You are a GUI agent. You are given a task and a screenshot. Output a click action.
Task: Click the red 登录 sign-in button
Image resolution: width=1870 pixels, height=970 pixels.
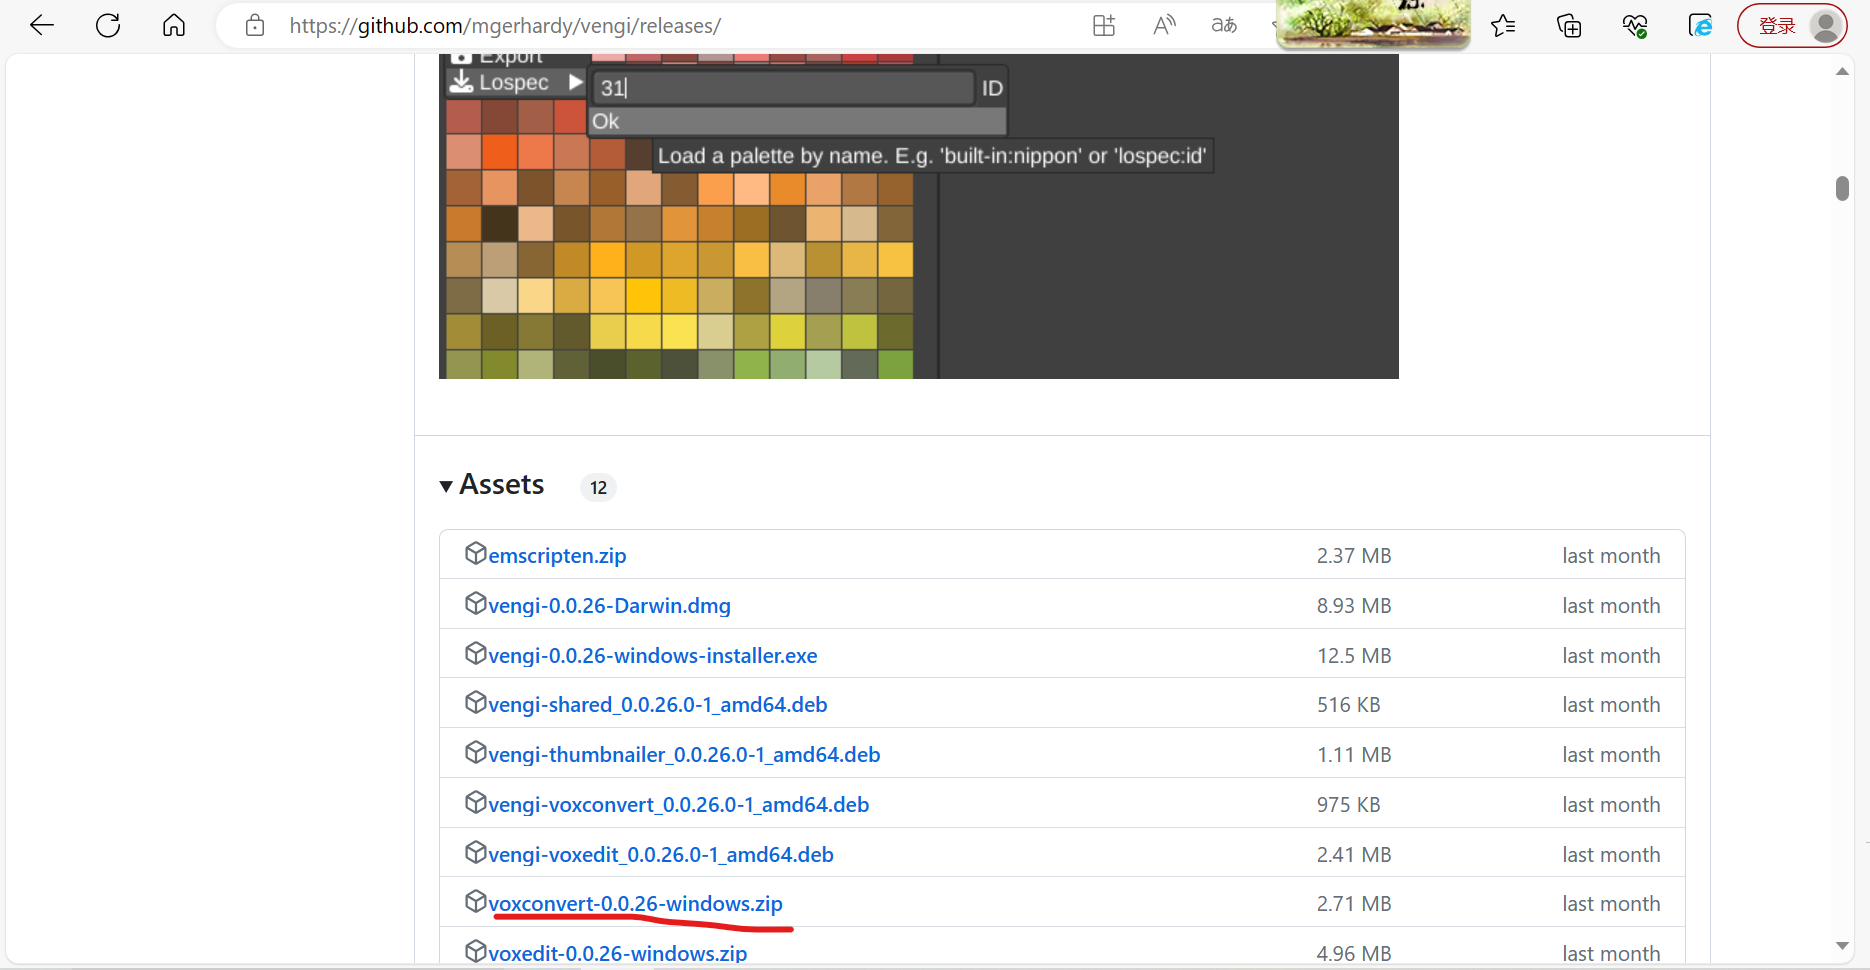click(x=1792, y=26)
